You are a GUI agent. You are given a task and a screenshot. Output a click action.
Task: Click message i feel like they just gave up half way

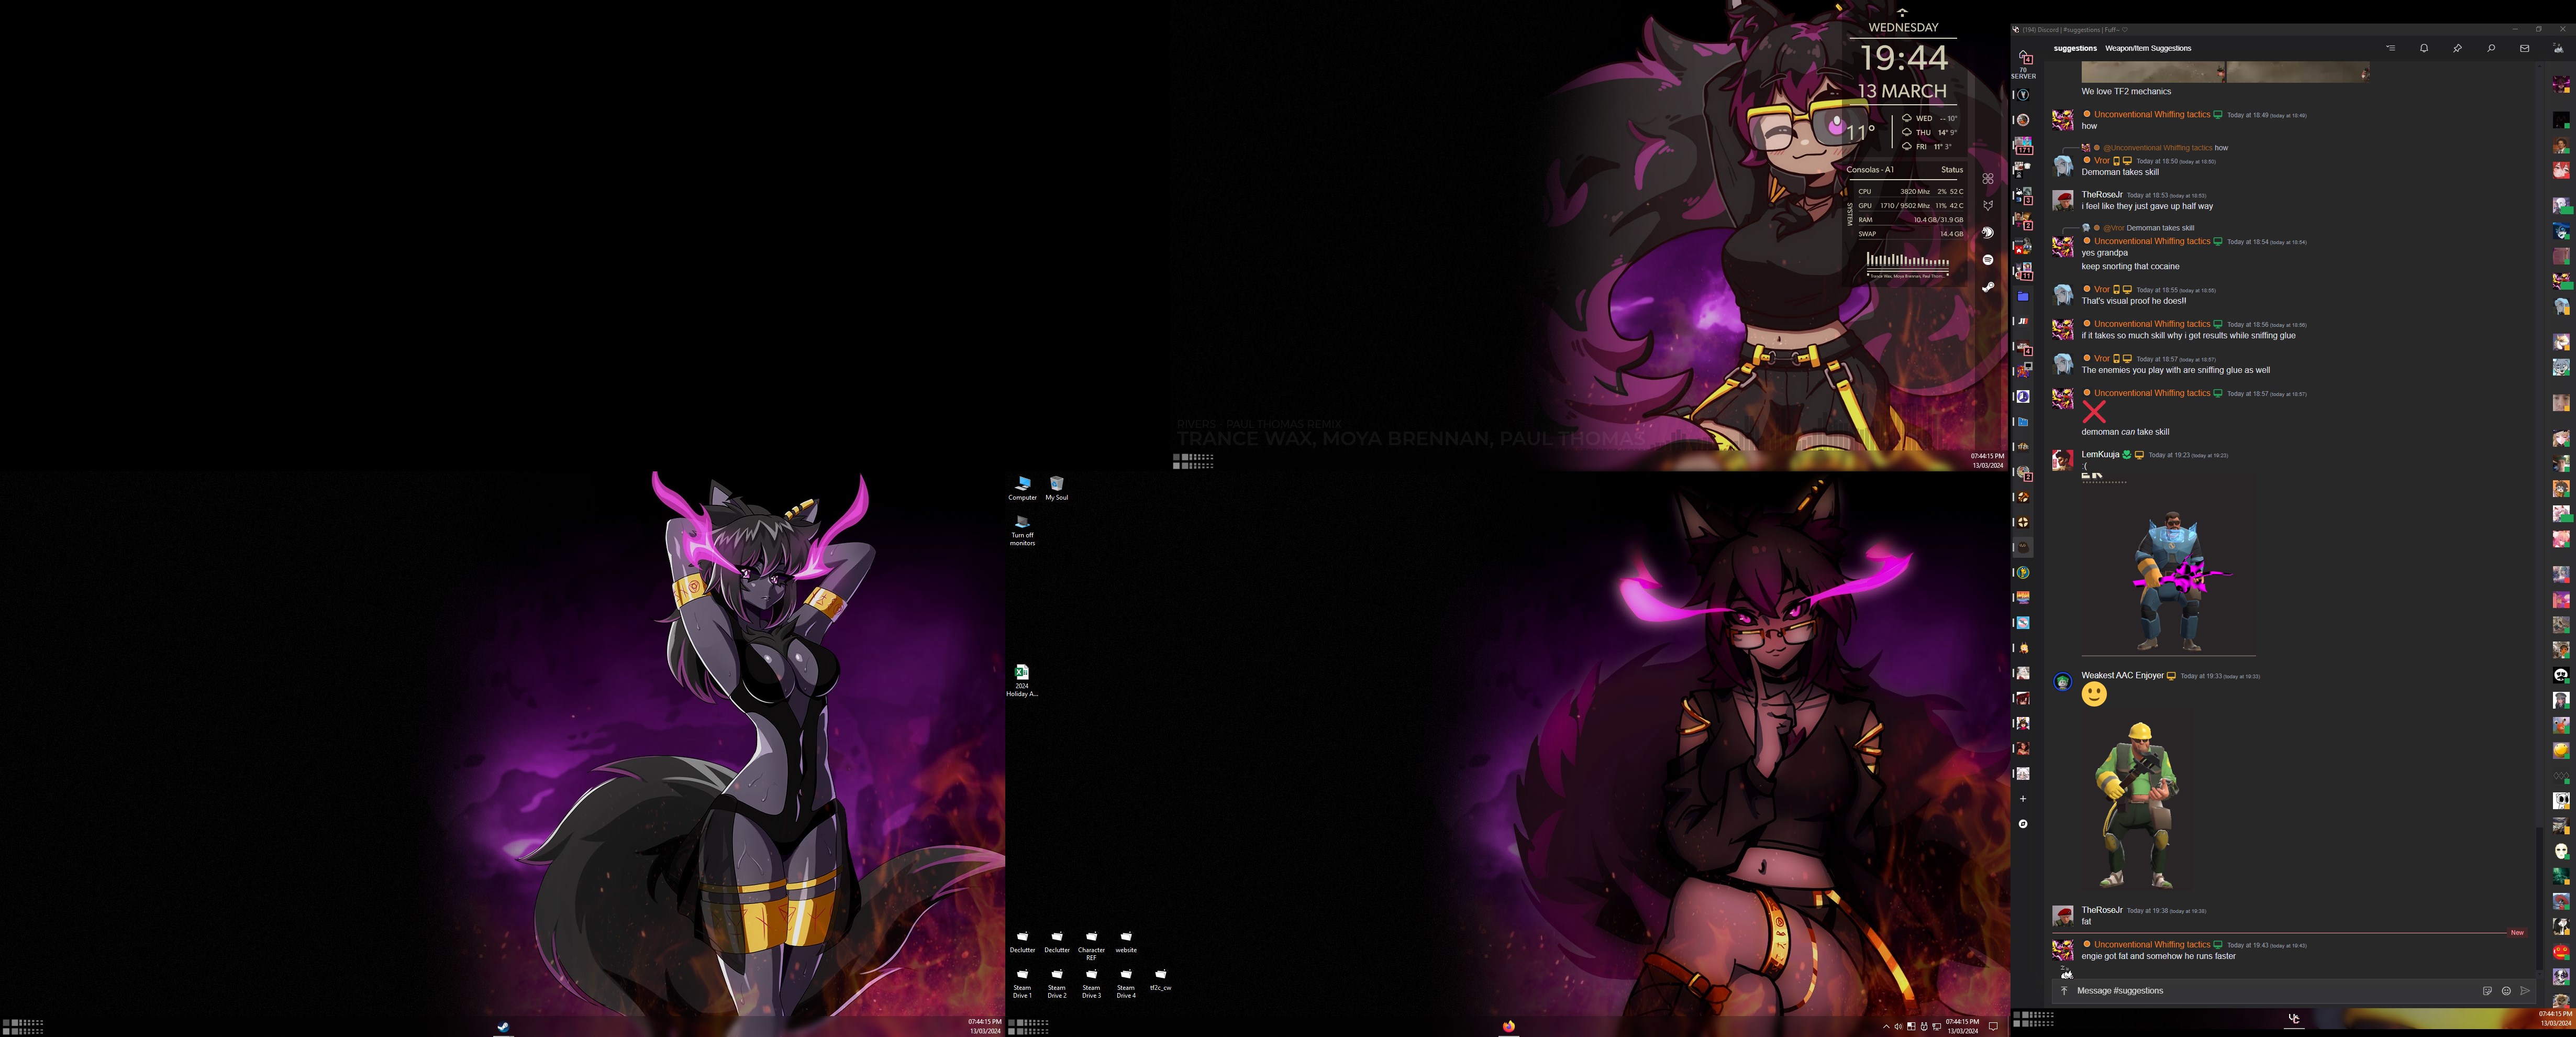click(x=2147, y=206)
